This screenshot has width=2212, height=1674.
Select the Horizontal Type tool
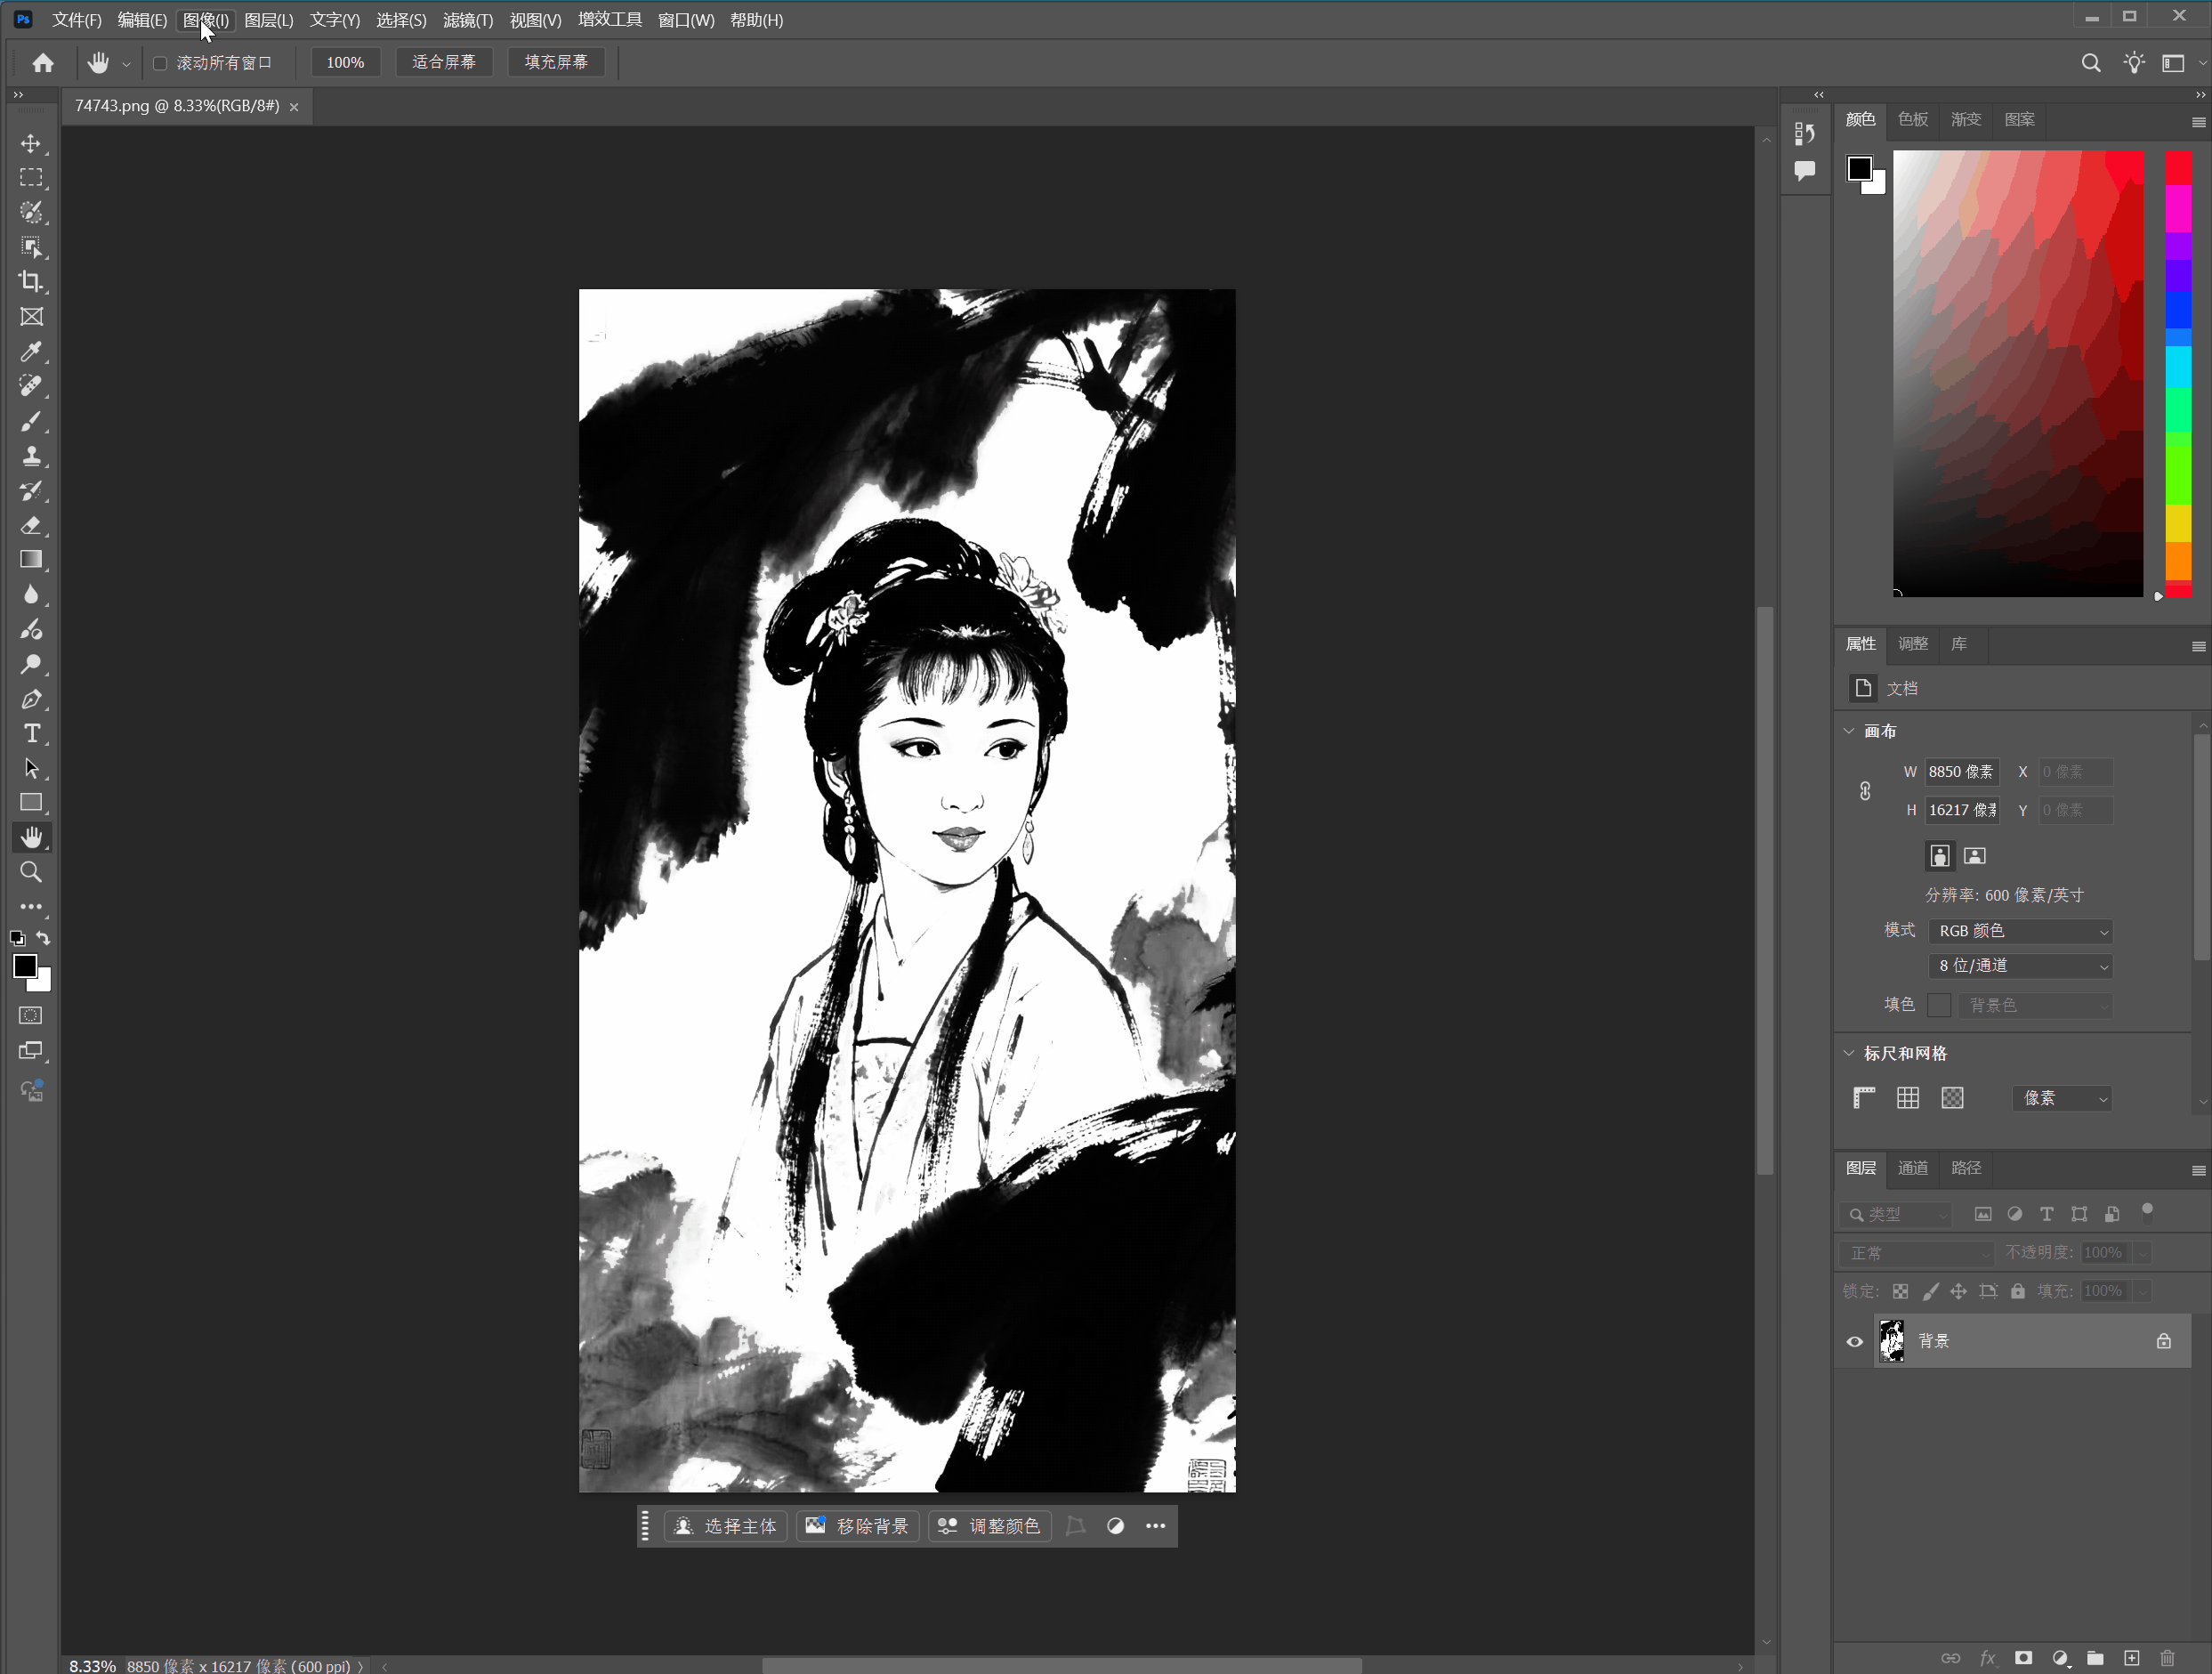tap(31, 733)
